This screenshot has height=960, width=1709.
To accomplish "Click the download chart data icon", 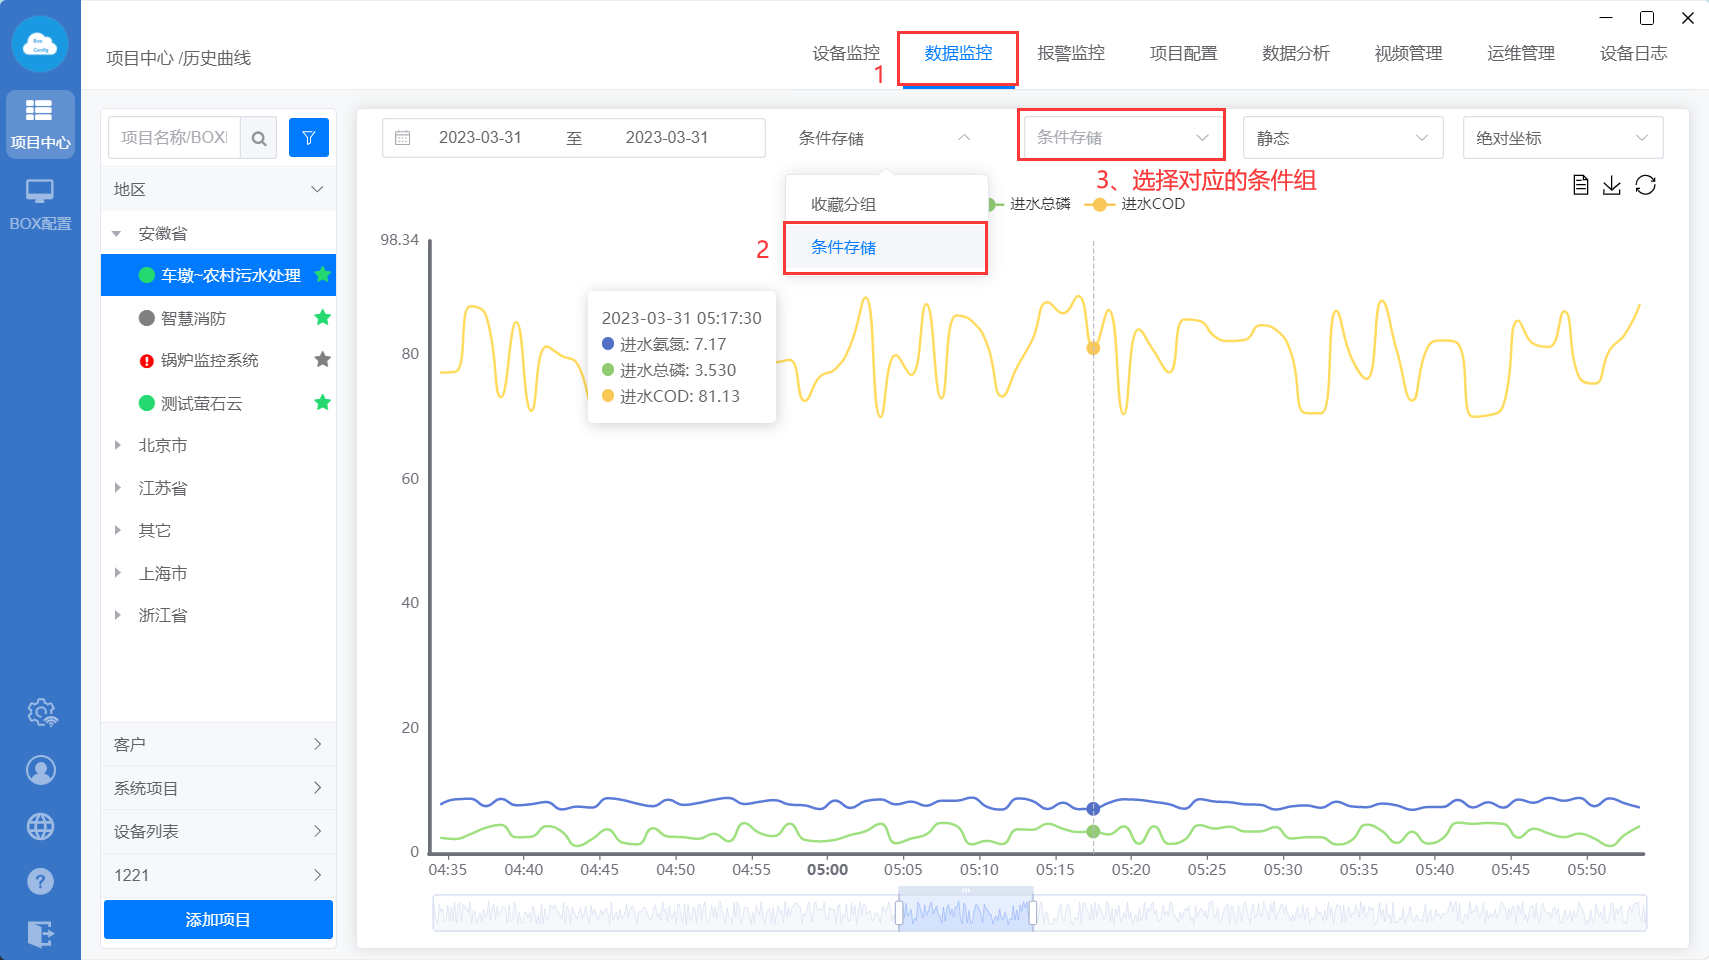I will click(x=1612, y=185).
